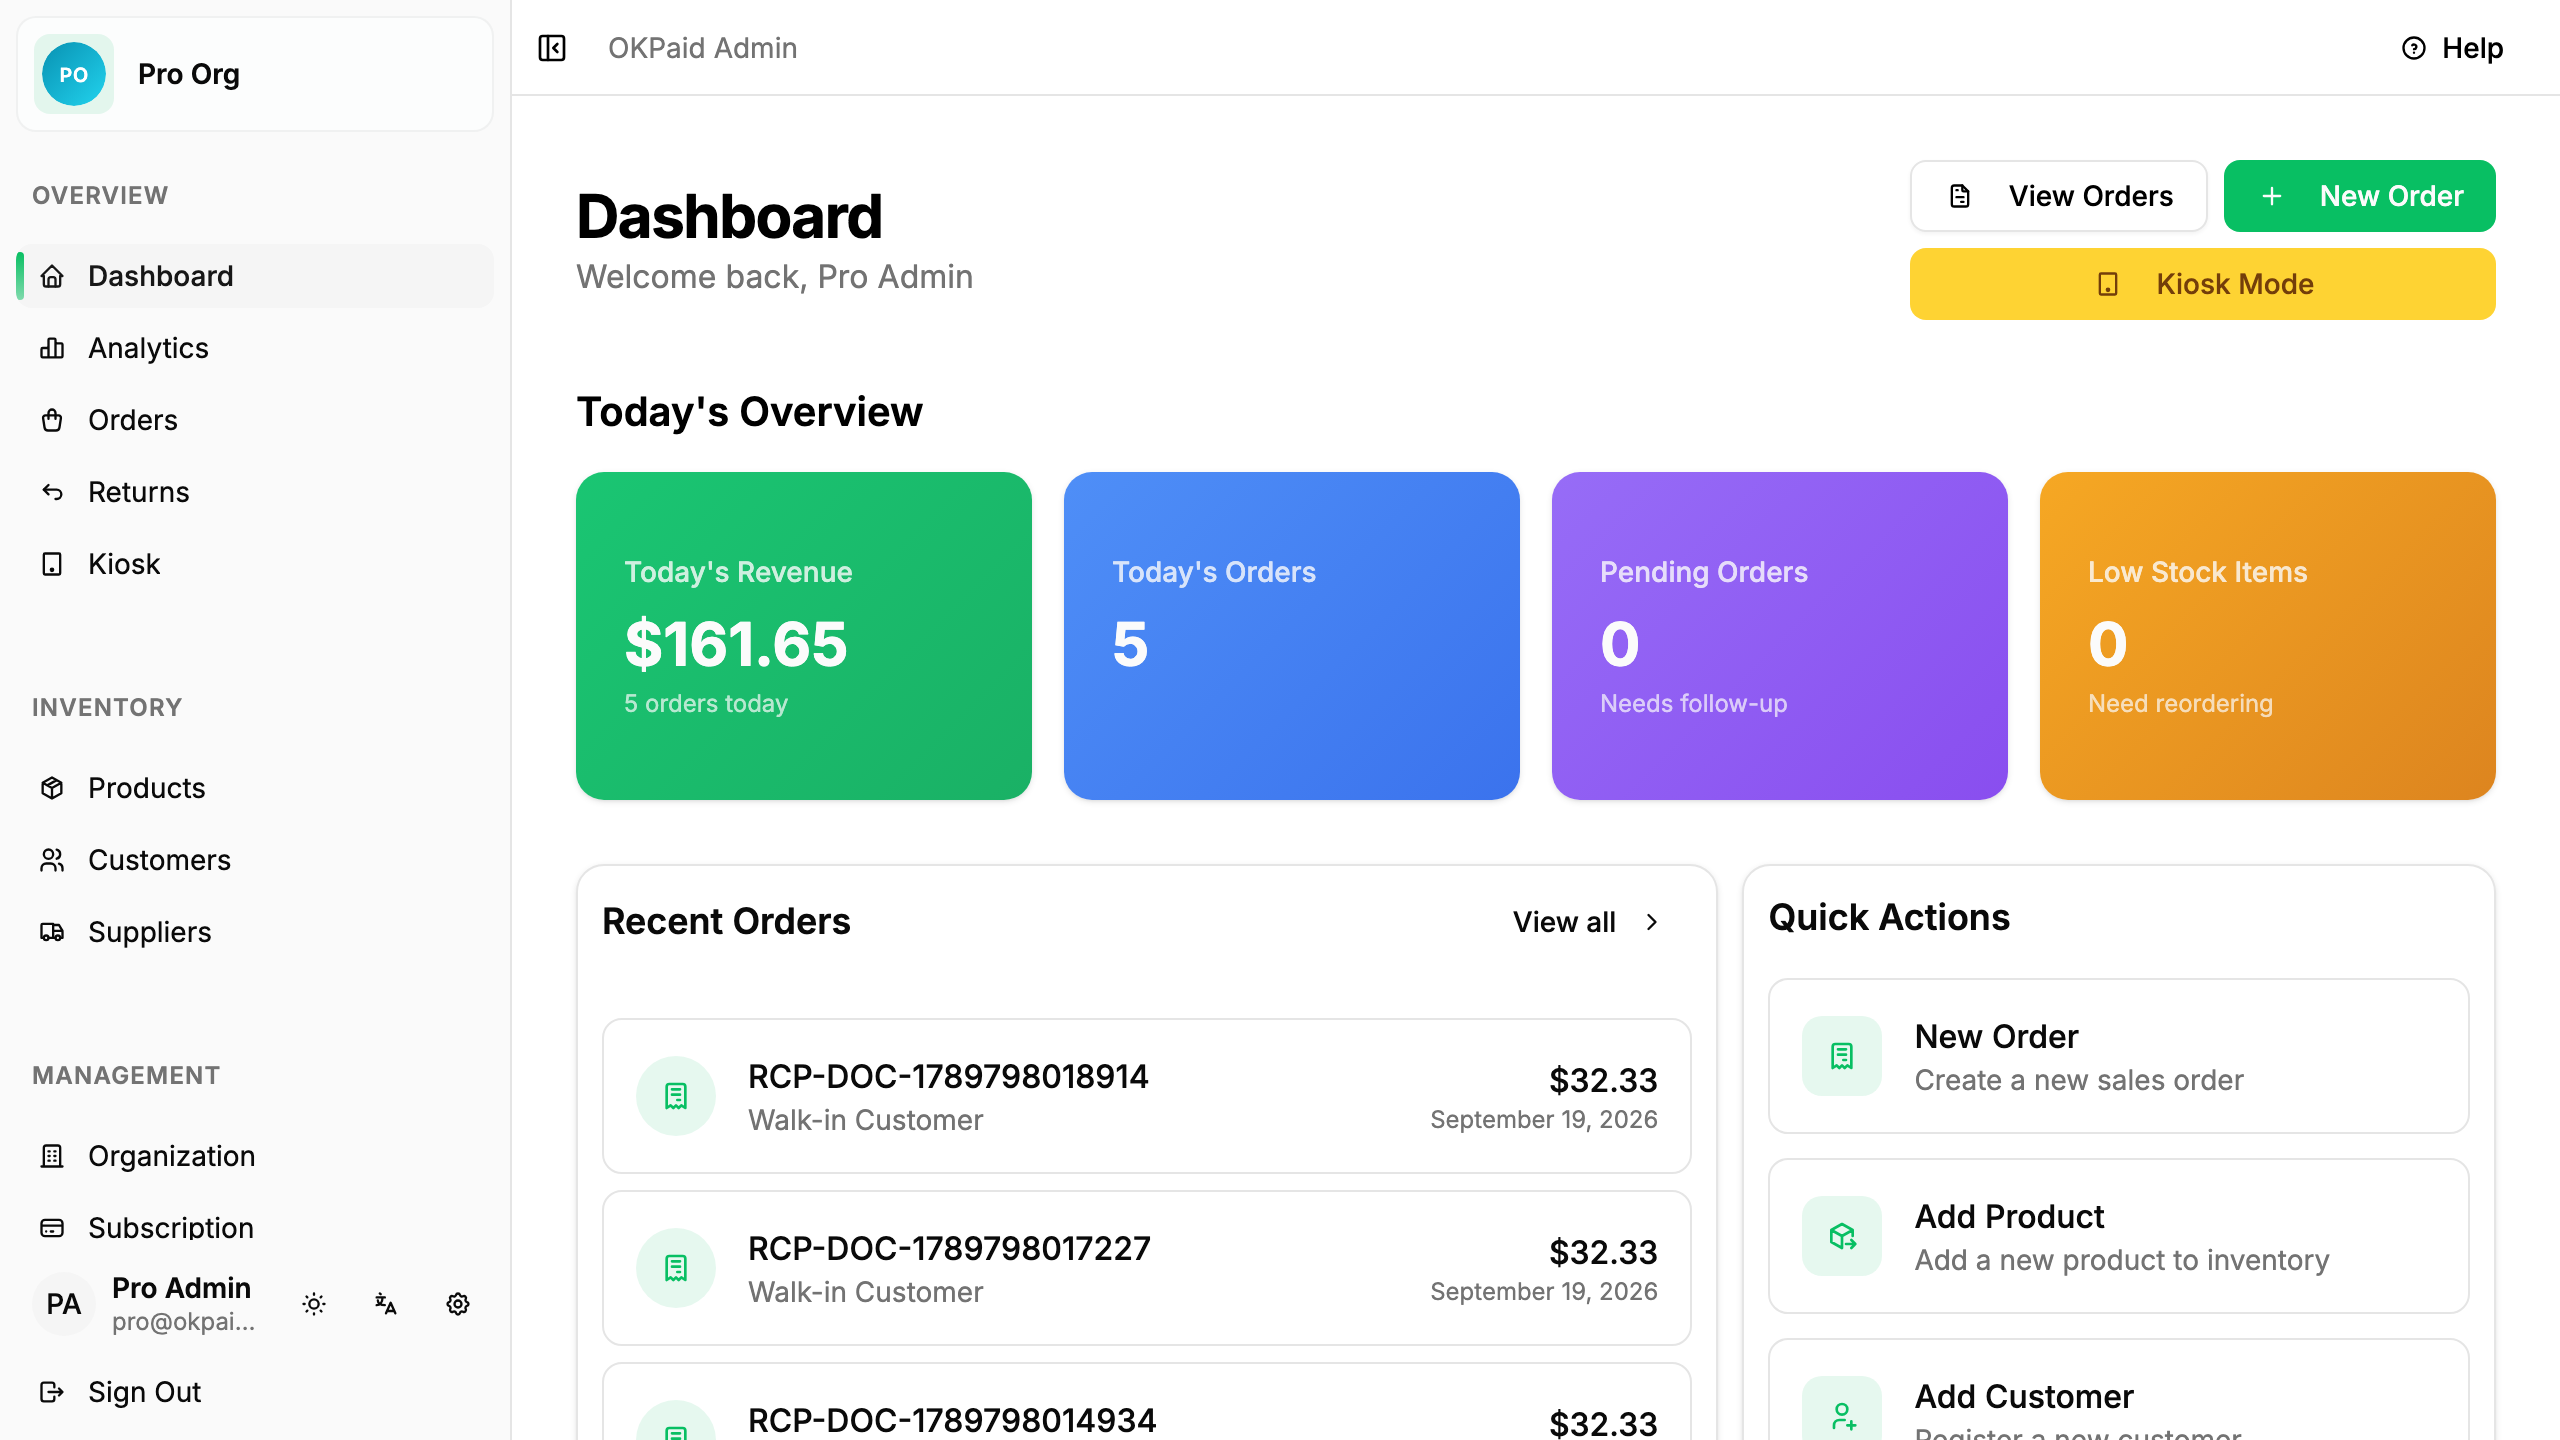
Task: Go to Dashboard in sidebar
Action: (x=256, y=276)
